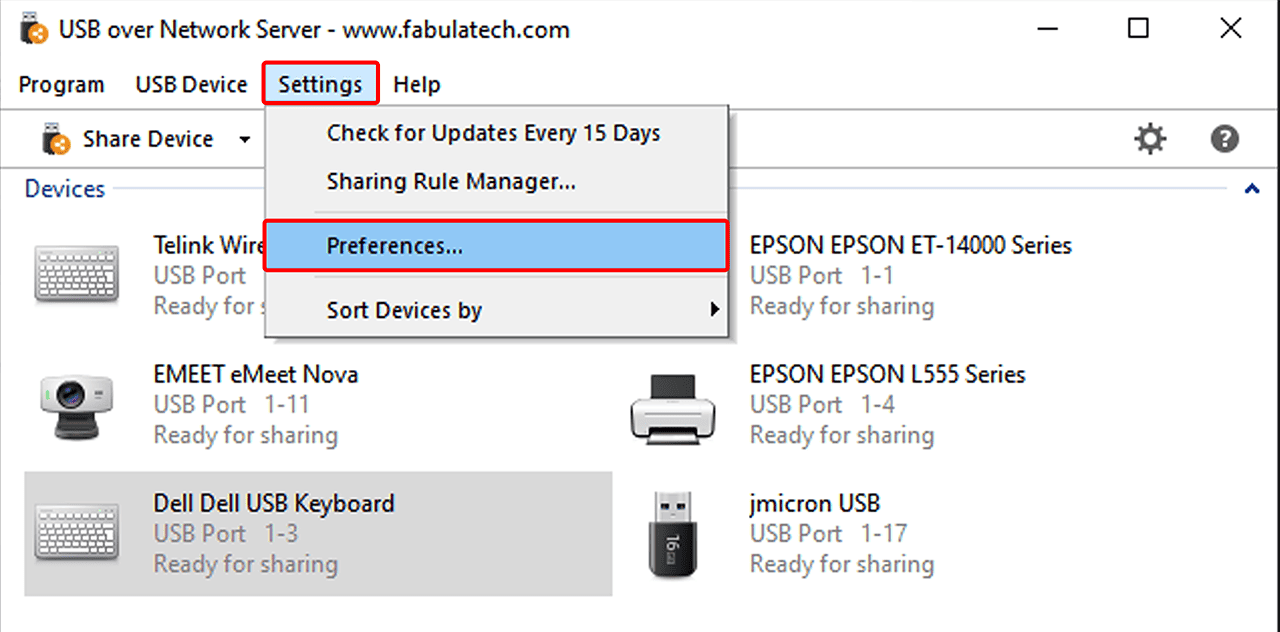Click the Share Device button label
Screen dimensions: 1280x632
pos(148,139)
